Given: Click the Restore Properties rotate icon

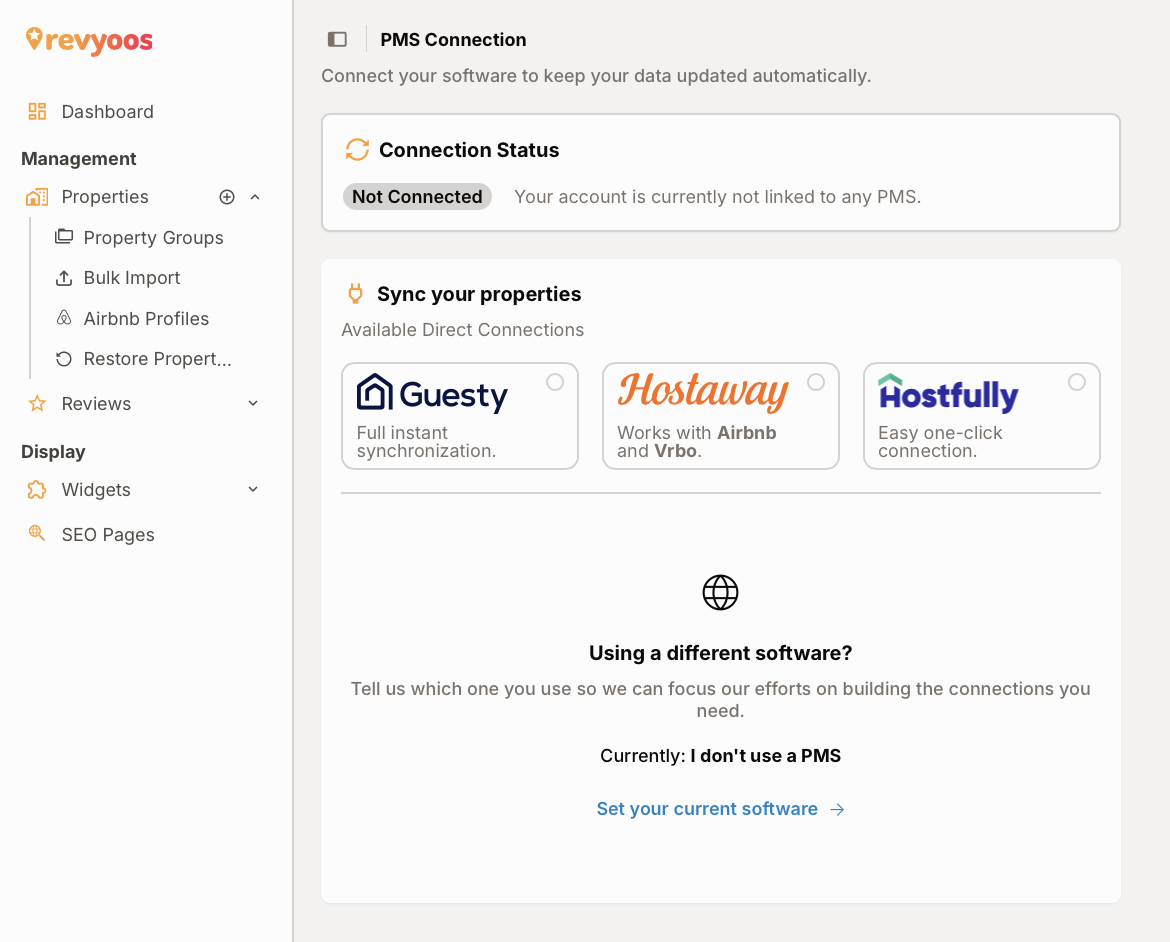Looking at the screenshot, I should click(64, 359).
